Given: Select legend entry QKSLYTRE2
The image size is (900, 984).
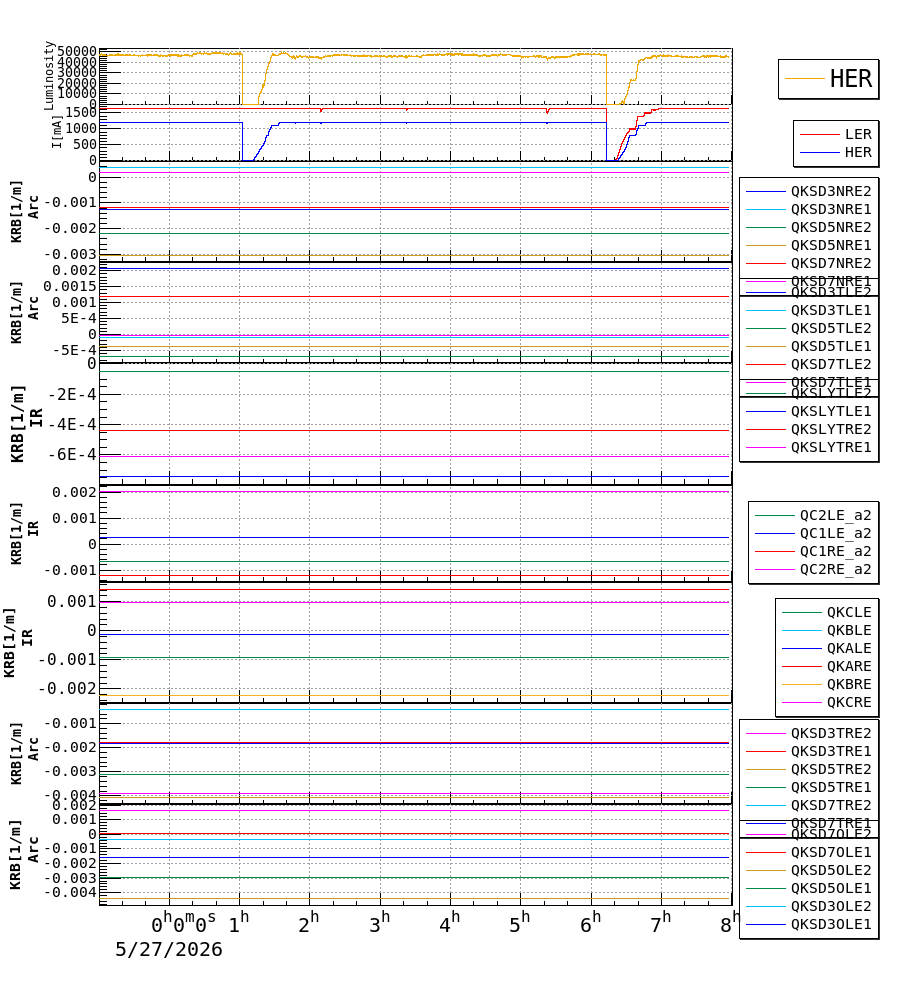Looking at the screenshot, I should 830,430.
